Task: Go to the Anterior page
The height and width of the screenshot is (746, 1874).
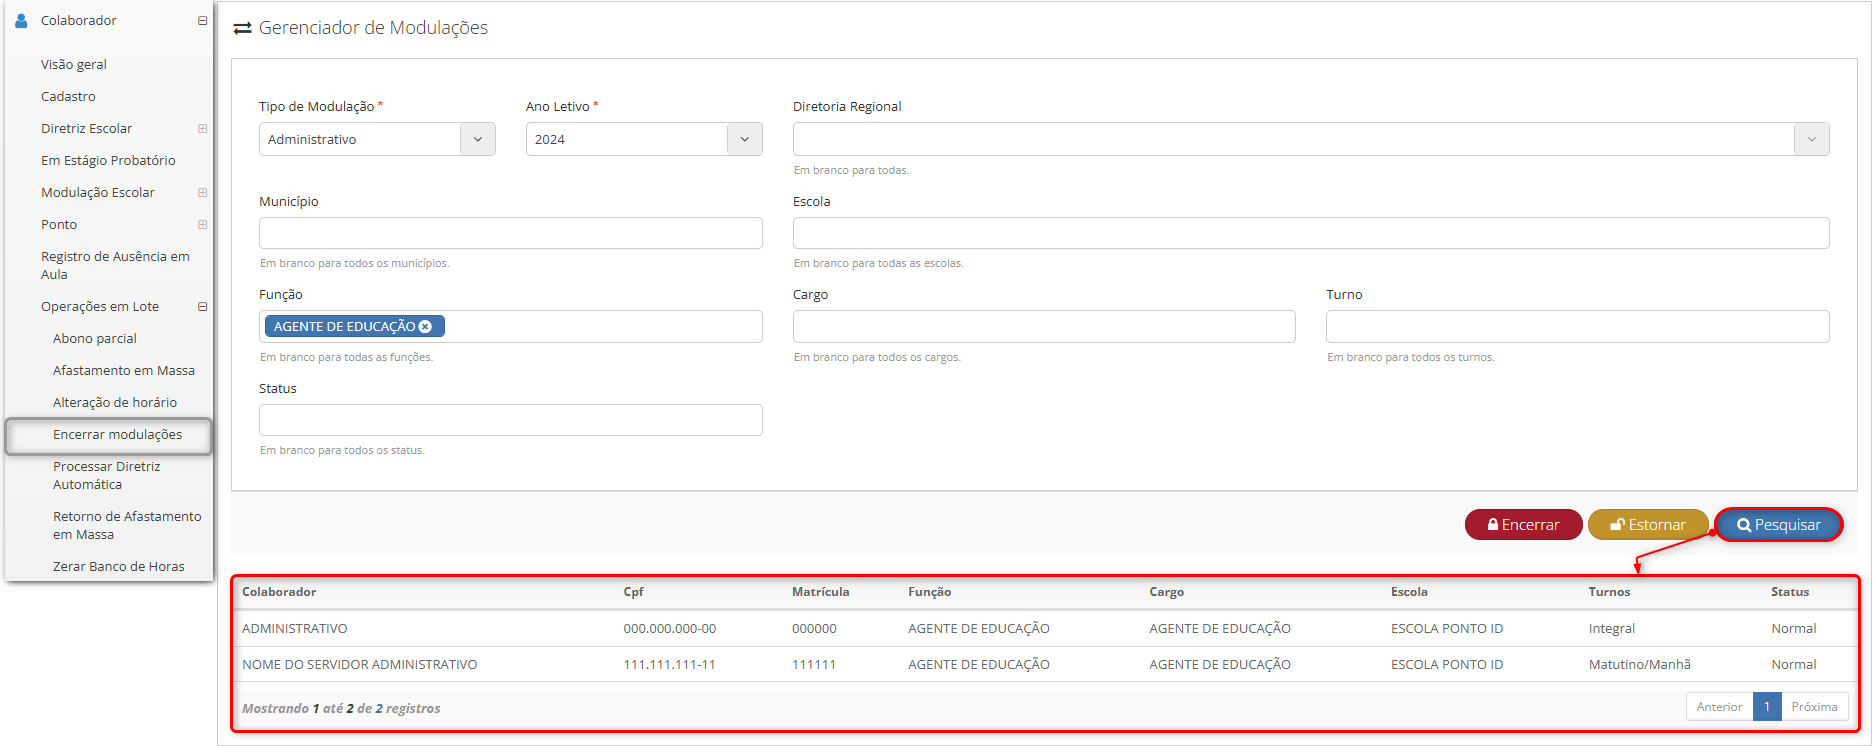Action: 1719,707
